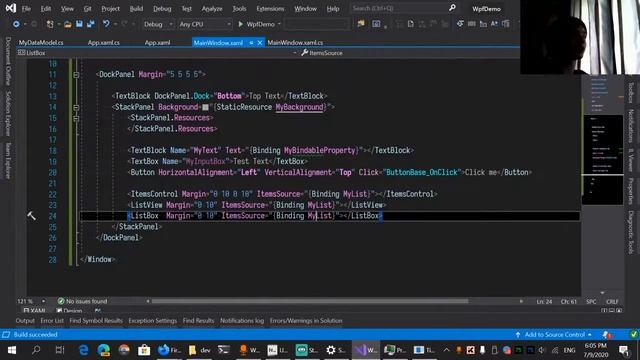This screenshot has height=360, width=640.
Task: Switch to the XAML pane tab
Action: coord(34,311)
